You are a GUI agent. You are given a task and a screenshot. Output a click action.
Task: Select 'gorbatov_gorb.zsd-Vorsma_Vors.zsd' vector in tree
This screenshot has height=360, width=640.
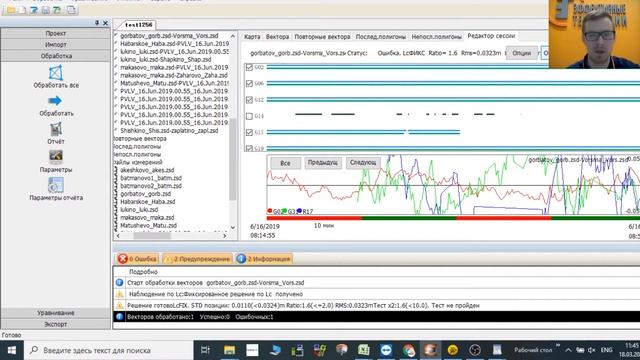(x=169, y=36)
